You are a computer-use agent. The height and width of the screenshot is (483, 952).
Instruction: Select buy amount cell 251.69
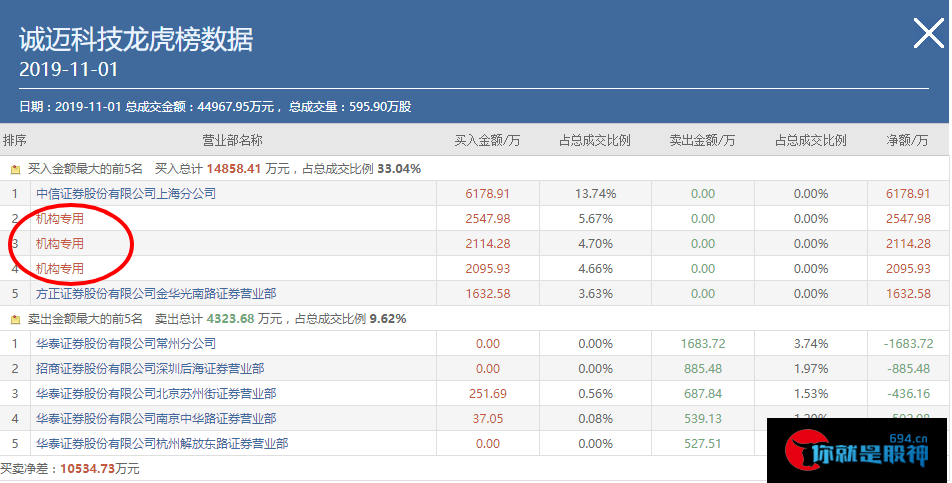(x=488, y=394)
